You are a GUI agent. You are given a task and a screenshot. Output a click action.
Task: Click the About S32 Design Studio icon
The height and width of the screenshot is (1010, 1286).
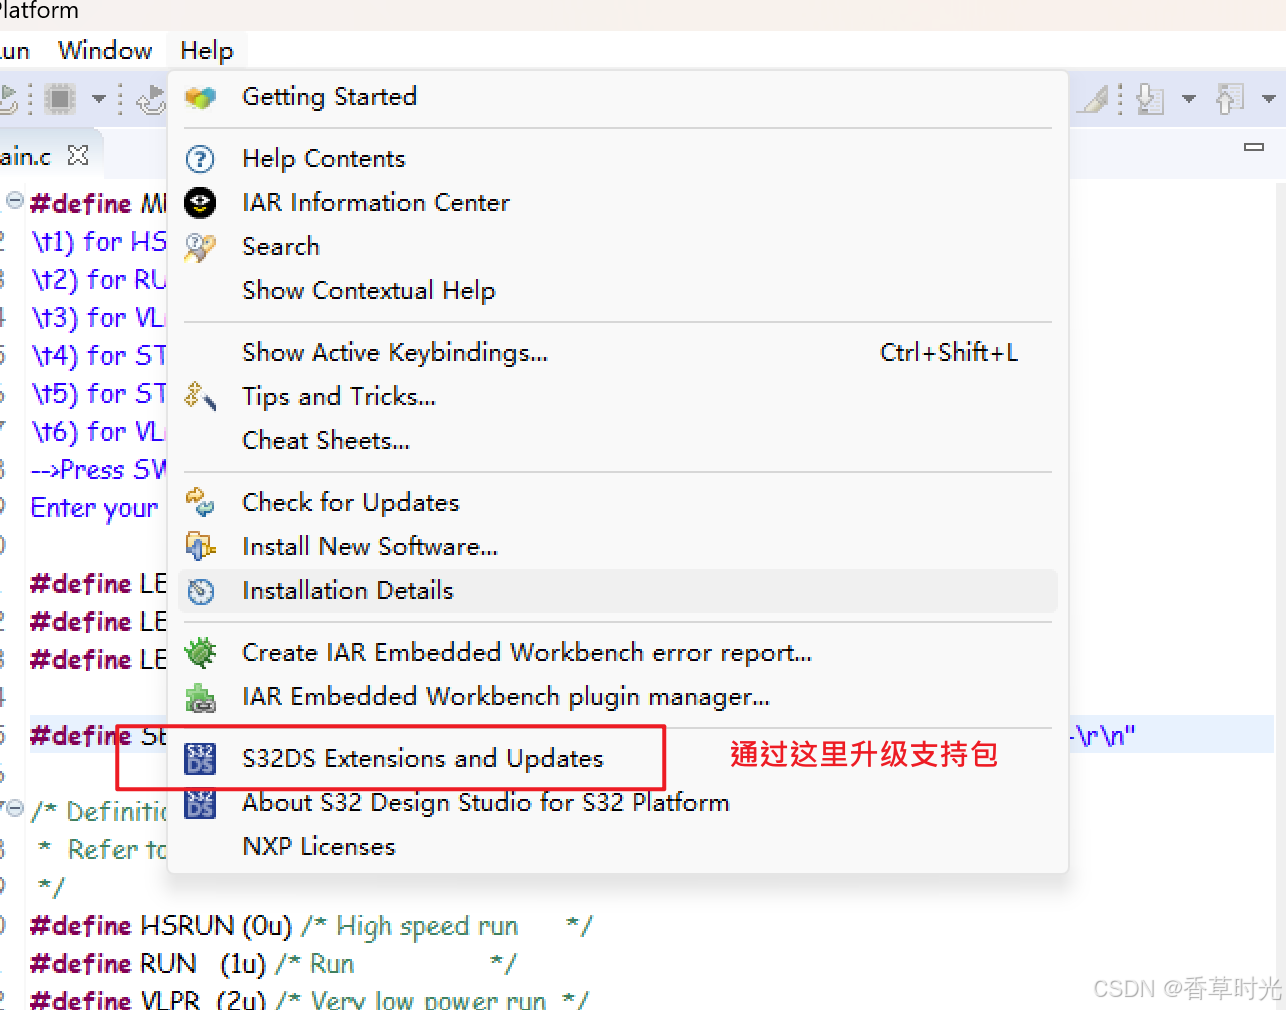(200, 803)
